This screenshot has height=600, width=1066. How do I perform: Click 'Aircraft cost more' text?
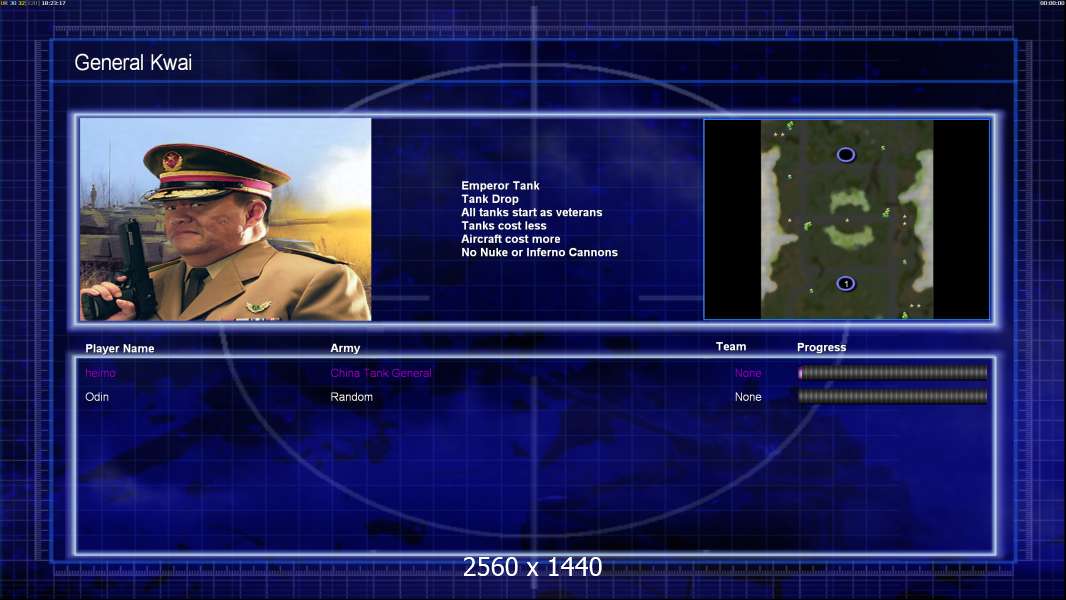point(511,239)
